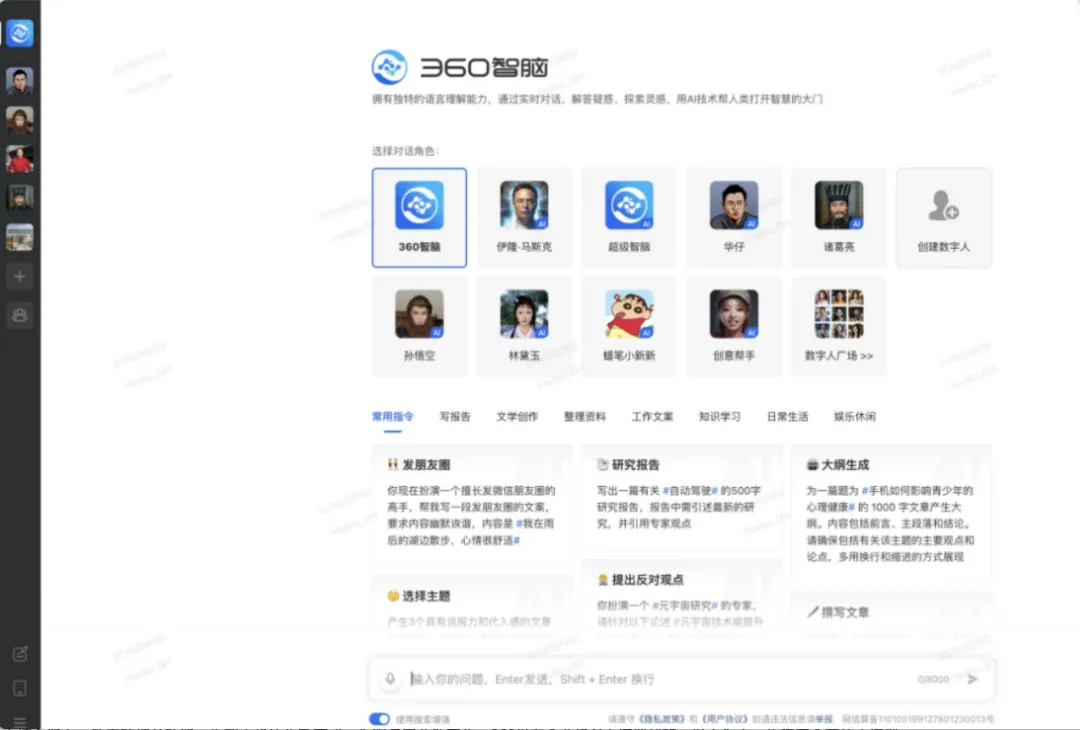Open the hamburger menu at sidebar bottom

click(x=20, y=721)
